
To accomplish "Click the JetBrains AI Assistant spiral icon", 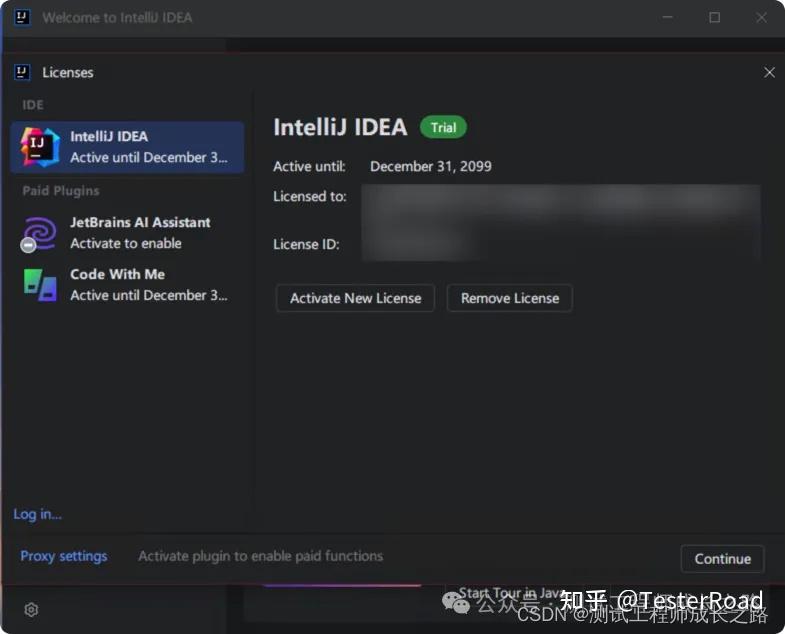I will pyautogui.click(x=39, y=233).
